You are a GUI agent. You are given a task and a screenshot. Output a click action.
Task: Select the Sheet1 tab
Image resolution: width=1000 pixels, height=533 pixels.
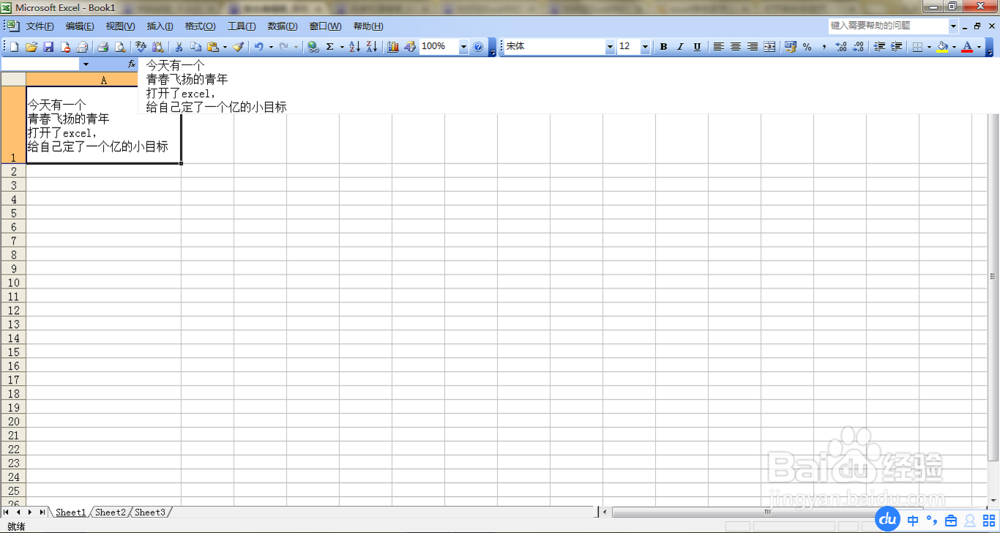coord(70,512)
